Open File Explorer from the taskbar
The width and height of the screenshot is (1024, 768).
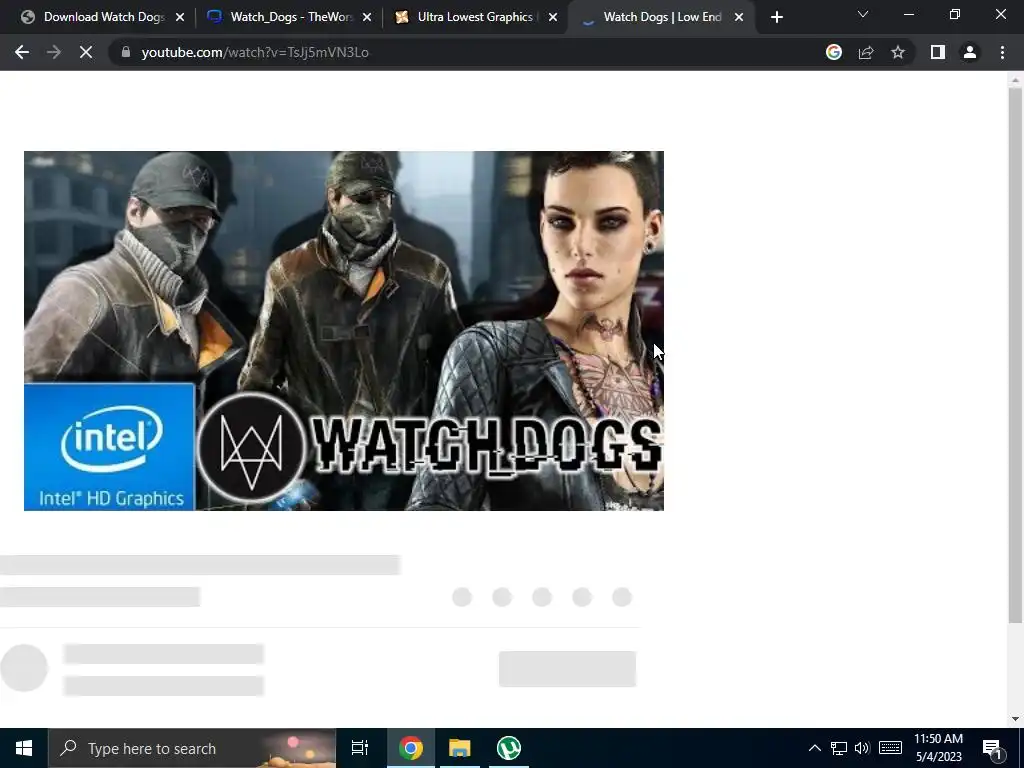(x=460, y=748)
